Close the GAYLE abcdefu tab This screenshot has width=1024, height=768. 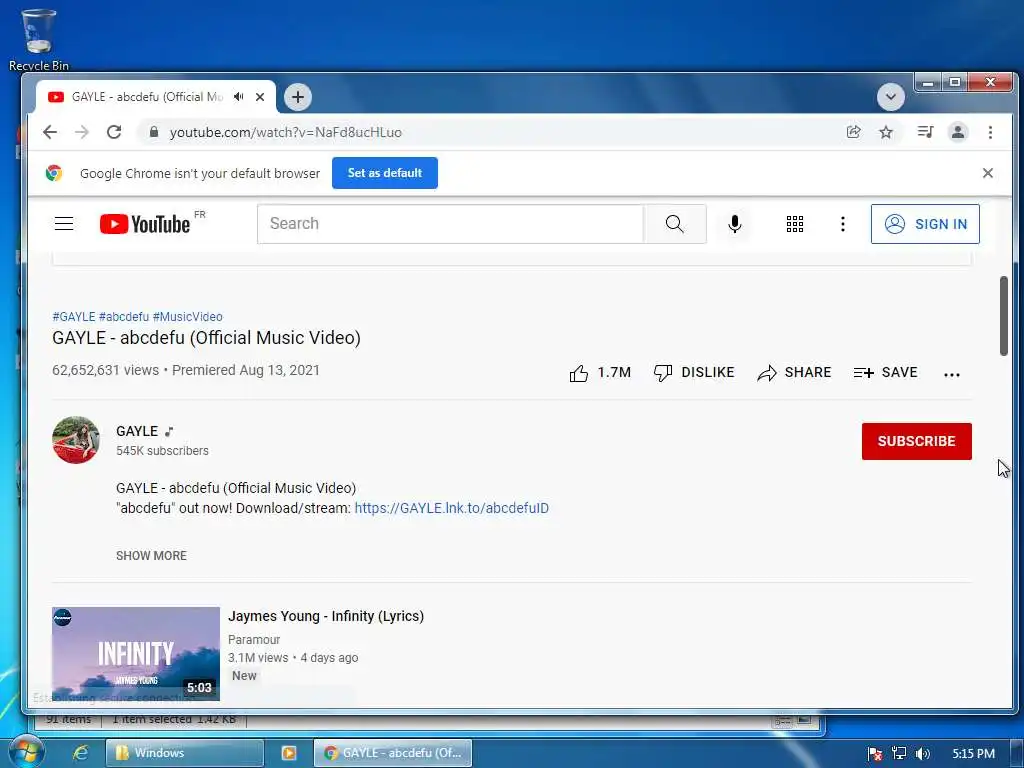(x=260, y=97)
